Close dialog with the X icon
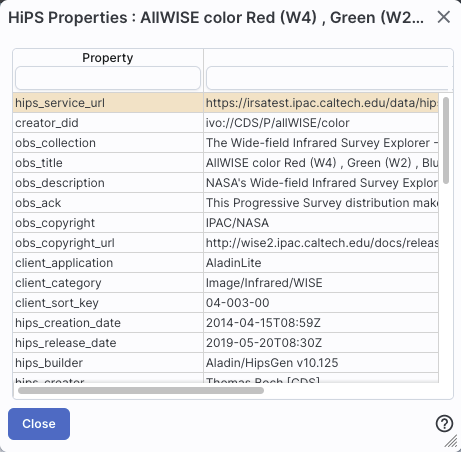The width and height of the screenshot is (461, 452). 444,17
